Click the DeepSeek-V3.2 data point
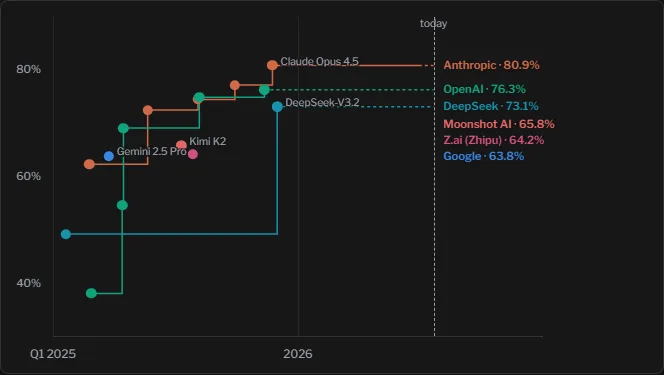The image size is (664, 375). (x=277, y=107)
